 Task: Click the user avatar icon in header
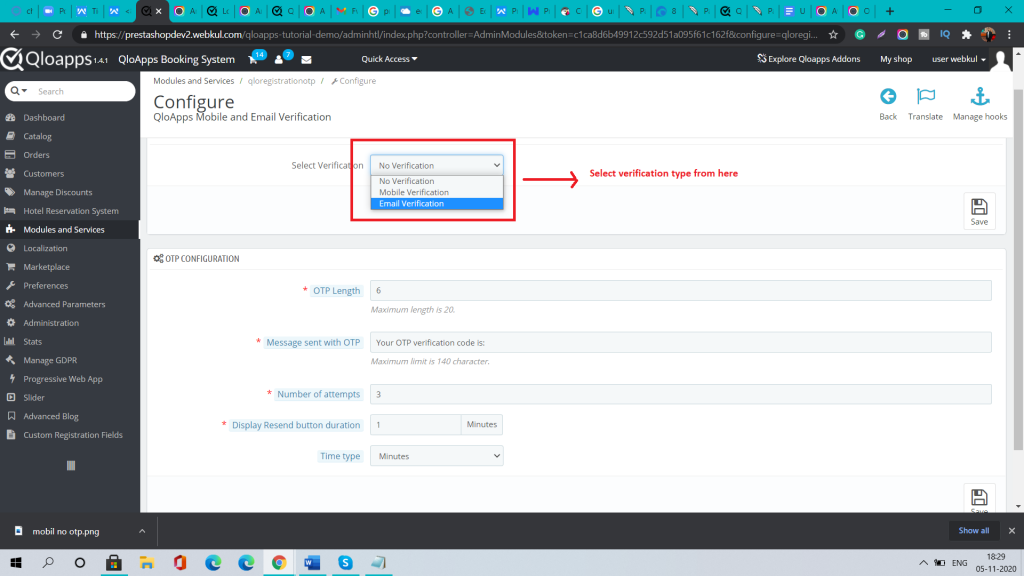pyautogui.click(x=1000, y=60)
